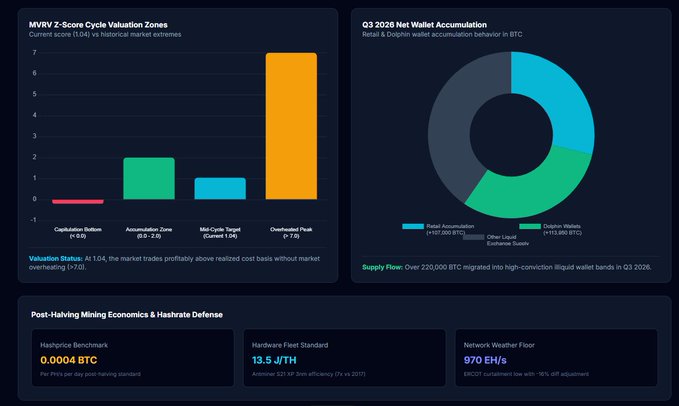Click the blue Retail Accumulation legend swatch
The height and width of the screenshot is (406, 679).
tap(413, 226)
